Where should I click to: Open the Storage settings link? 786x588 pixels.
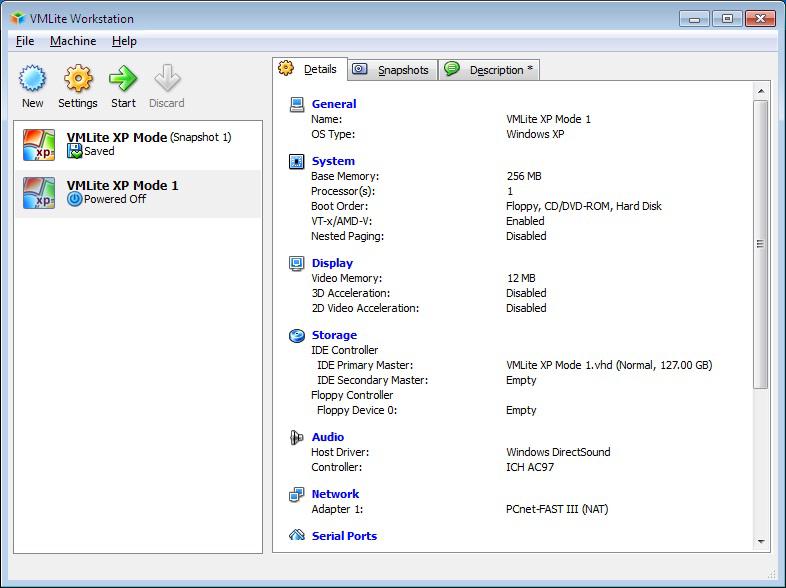334,335
